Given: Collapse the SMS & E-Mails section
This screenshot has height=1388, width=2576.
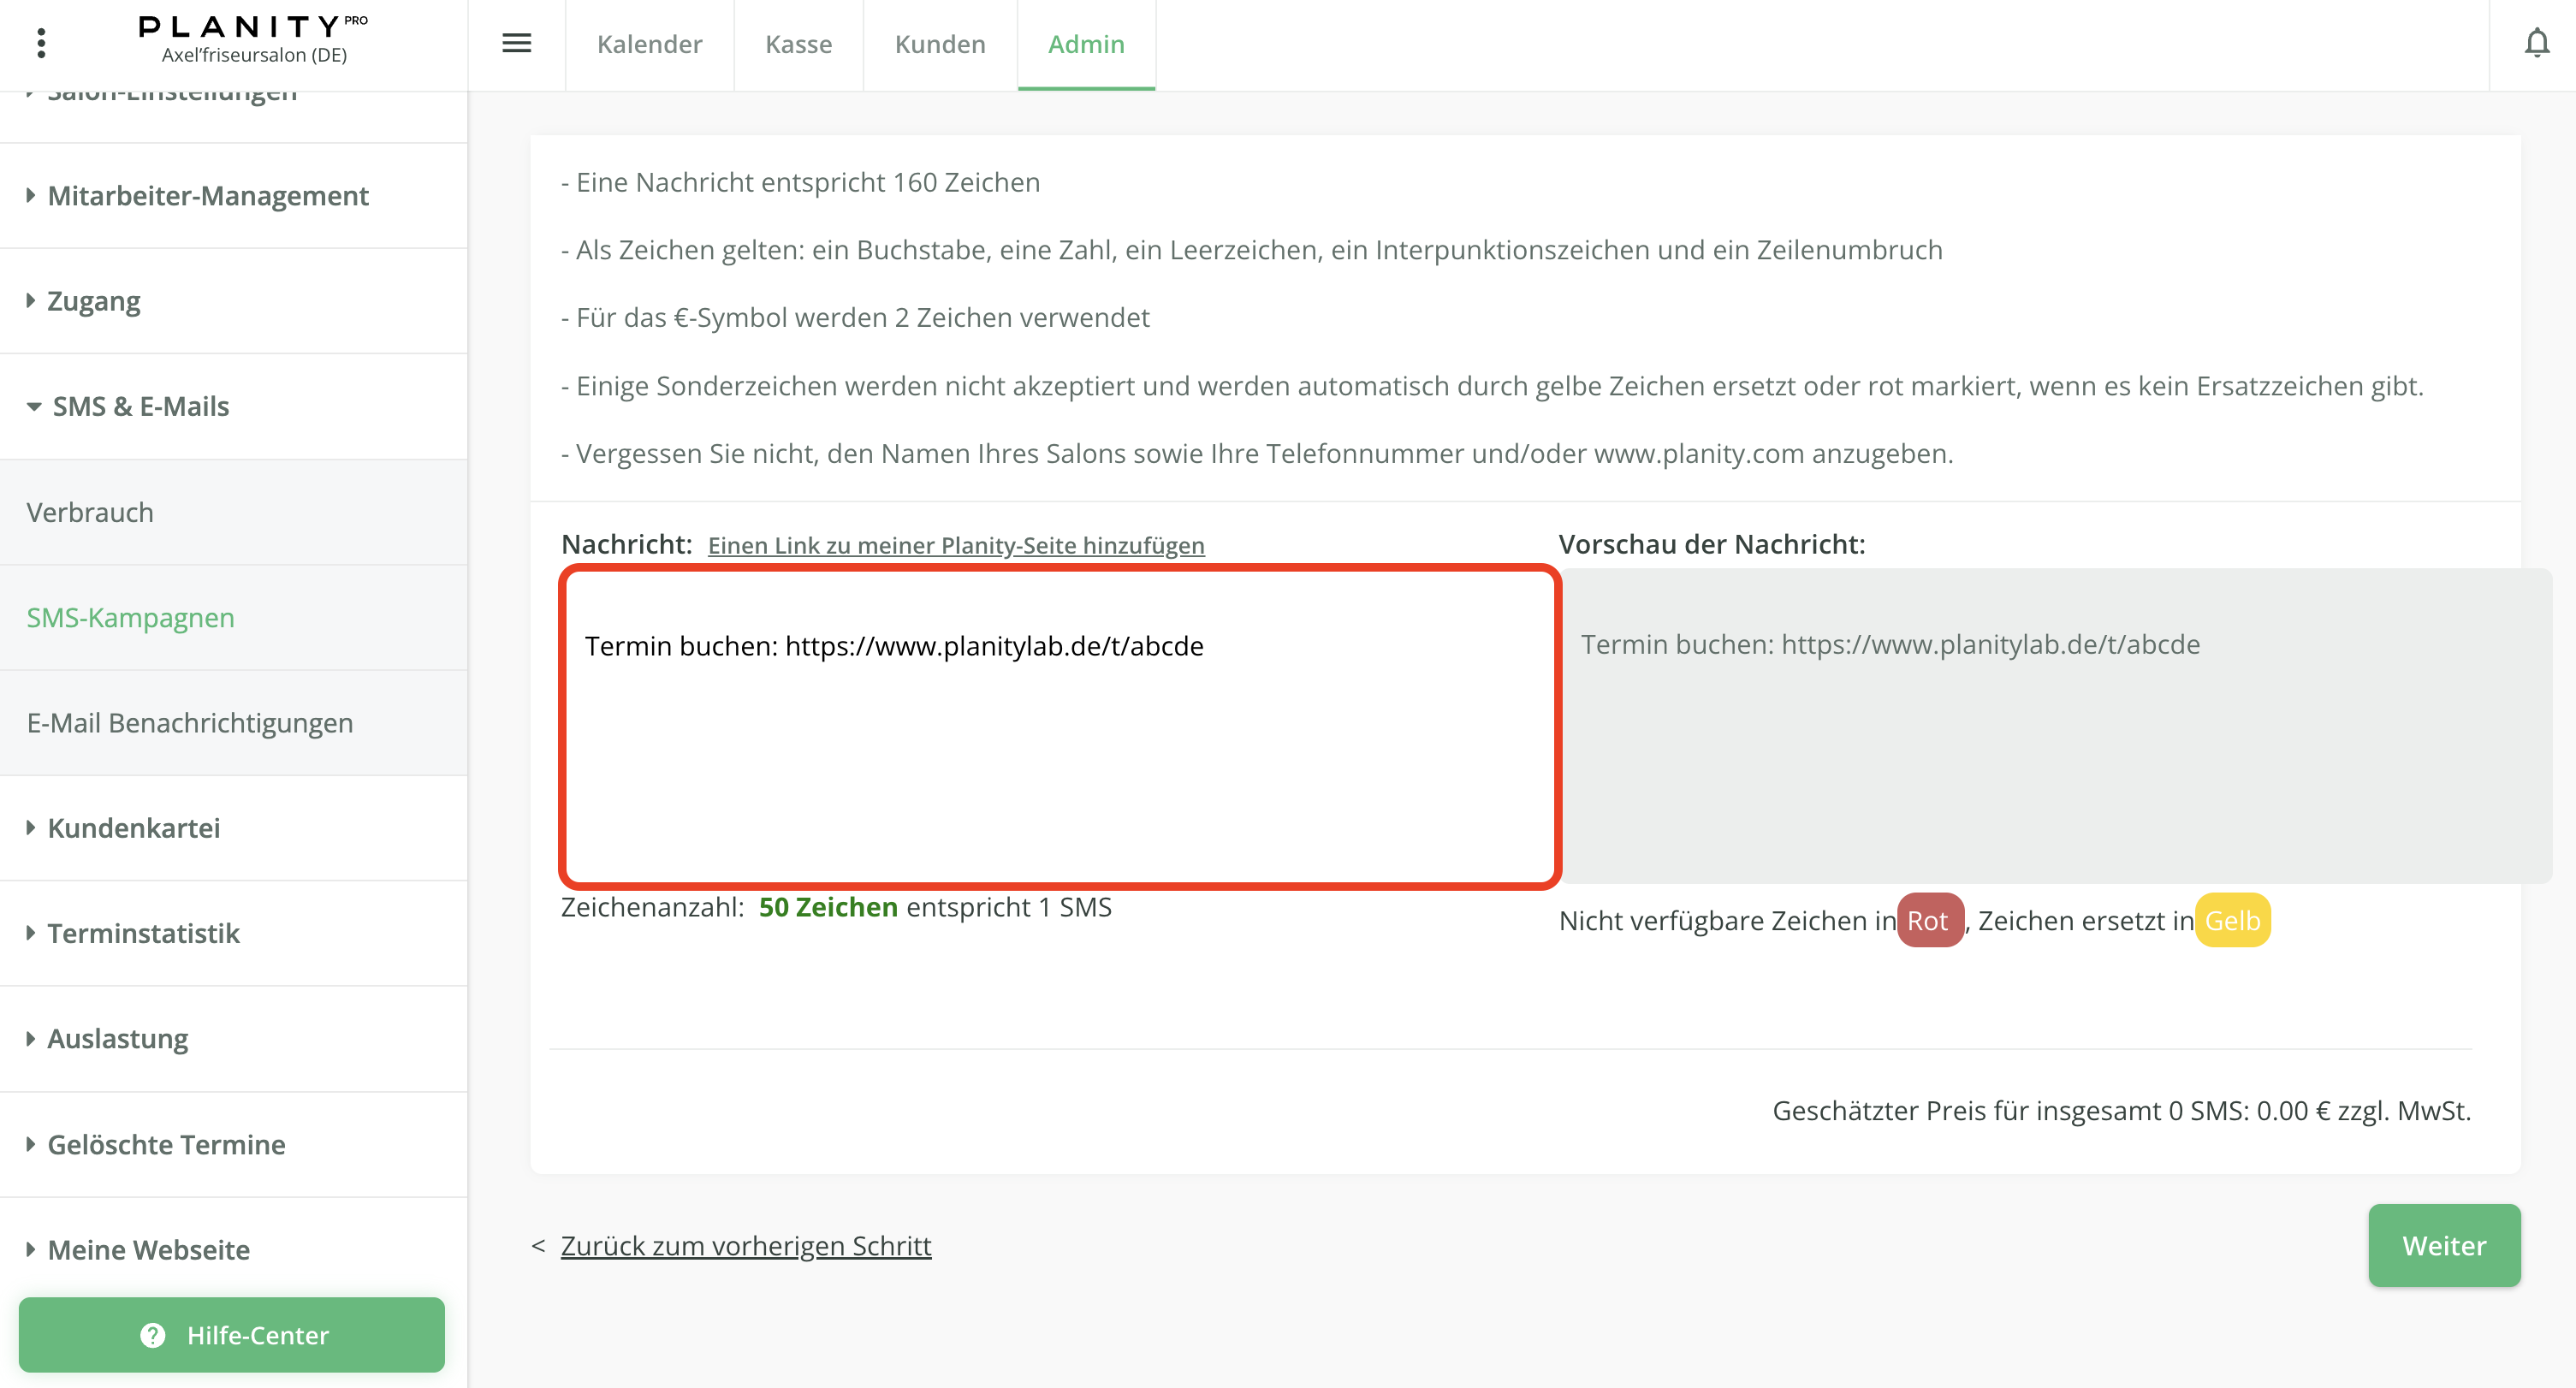Looking at the screenshot, I should 140,406.
